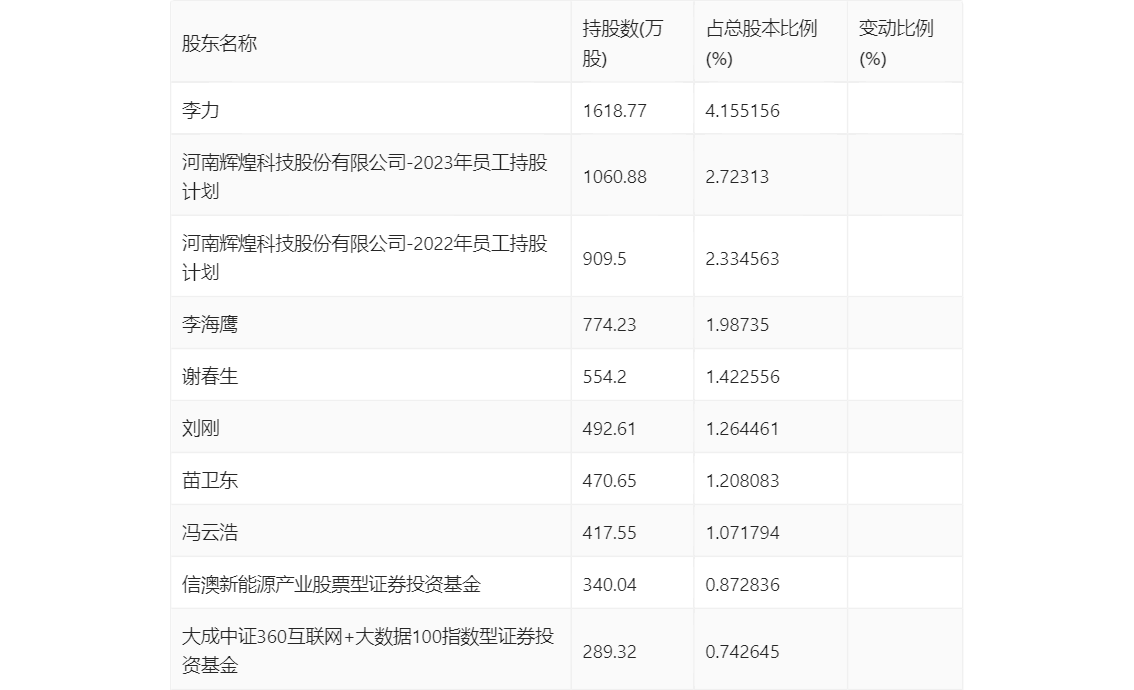Select the value 470.65
The width and height of the screenshot is (1134, 690).
tap(609, 481)
